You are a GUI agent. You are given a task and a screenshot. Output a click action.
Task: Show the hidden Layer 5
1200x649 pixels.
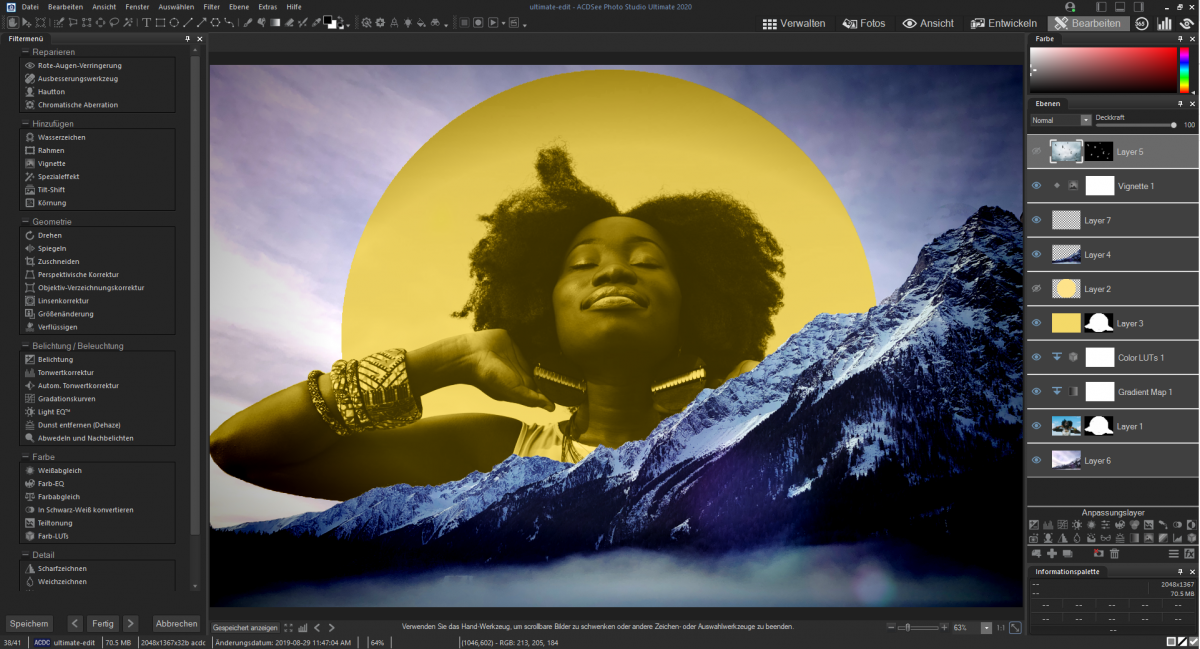tap(1036, 152)
